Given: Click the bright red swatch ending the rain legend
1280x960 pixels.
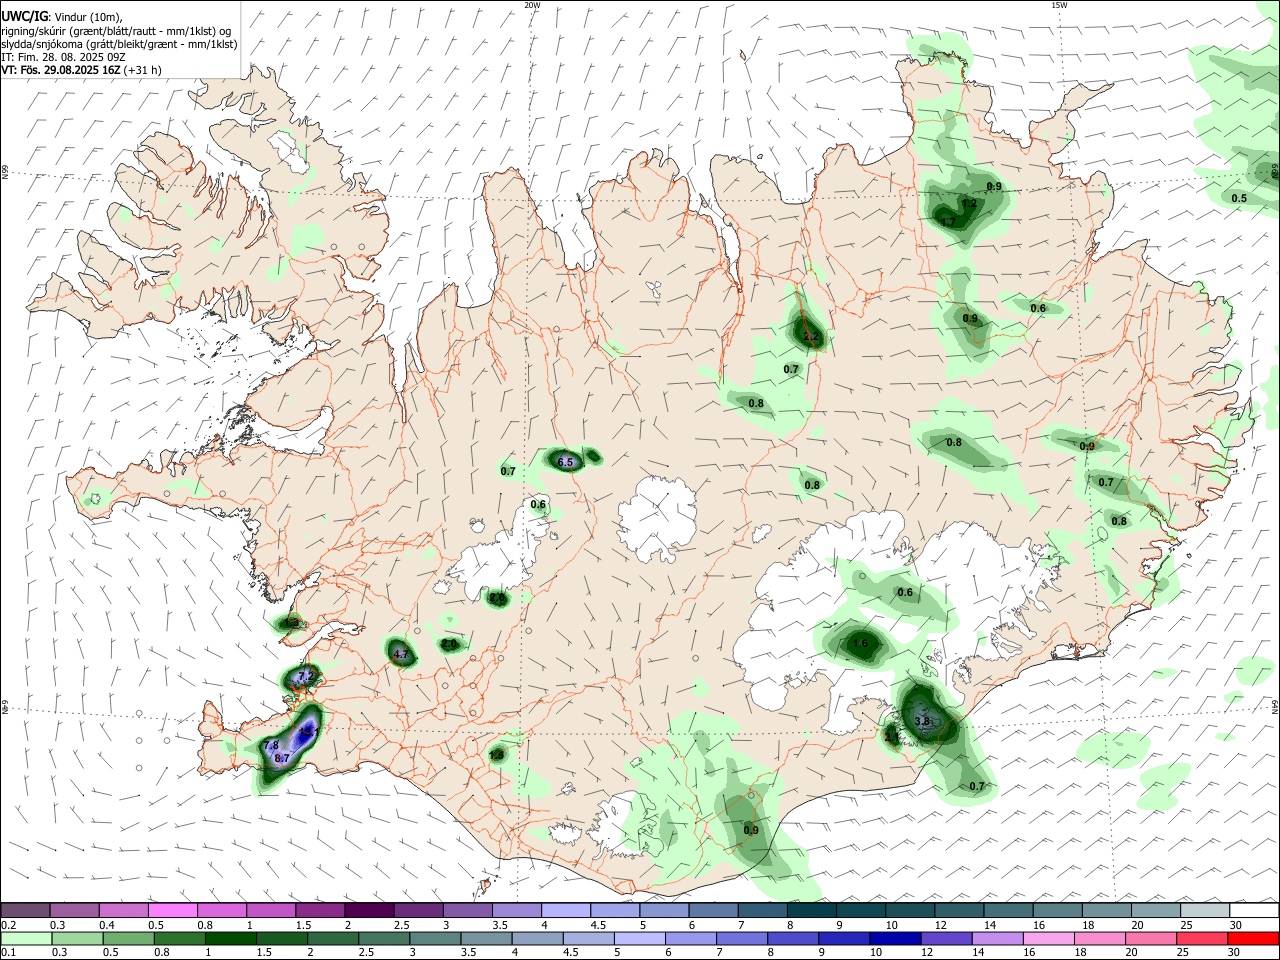Looking at the screenshot, I should tap(1254, 939).
